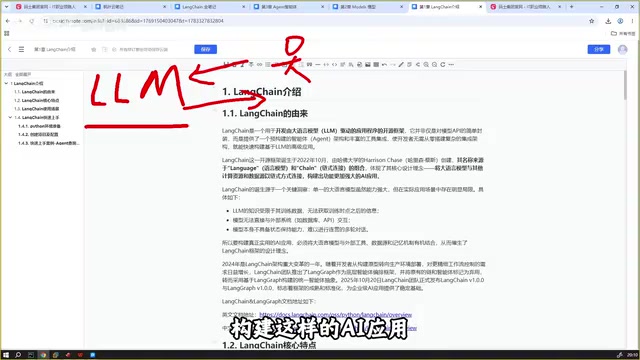Collapse the 1 LangChain介绍 outline node
Viewport: 640px width, 360px height.
tap(6, 83)
